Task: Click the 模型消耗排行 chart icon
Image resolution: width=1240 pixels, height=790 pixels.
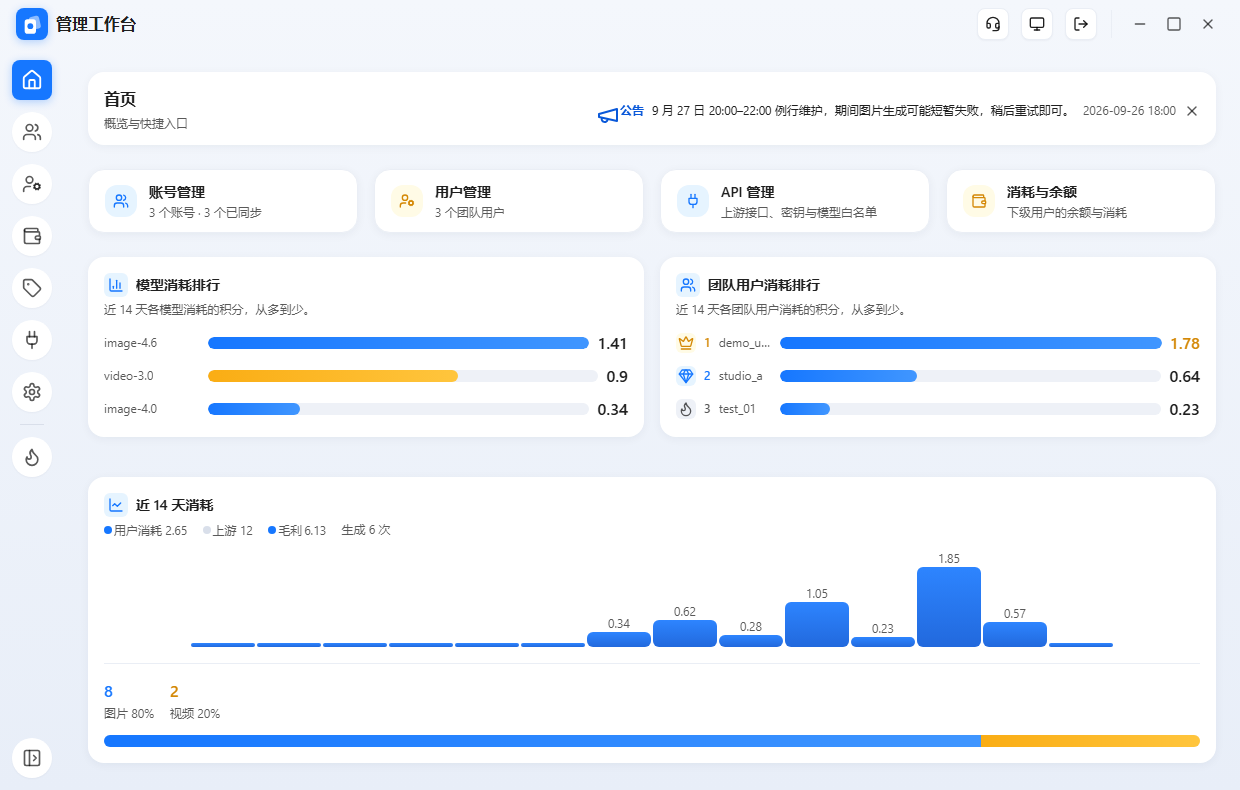Action: click(x=116, y=285)
